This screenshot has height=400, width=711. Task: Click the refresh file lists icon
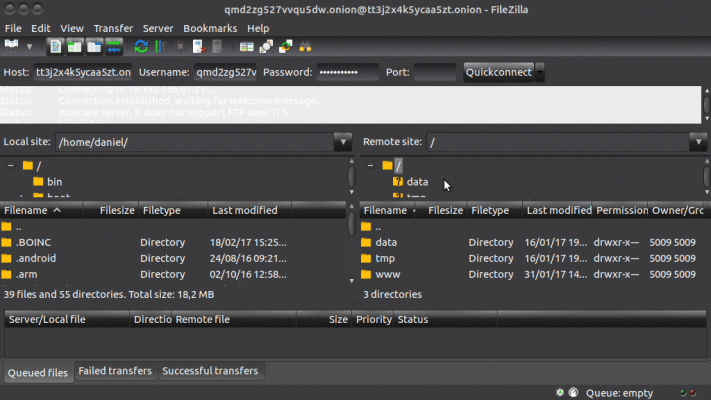(141, 46)
